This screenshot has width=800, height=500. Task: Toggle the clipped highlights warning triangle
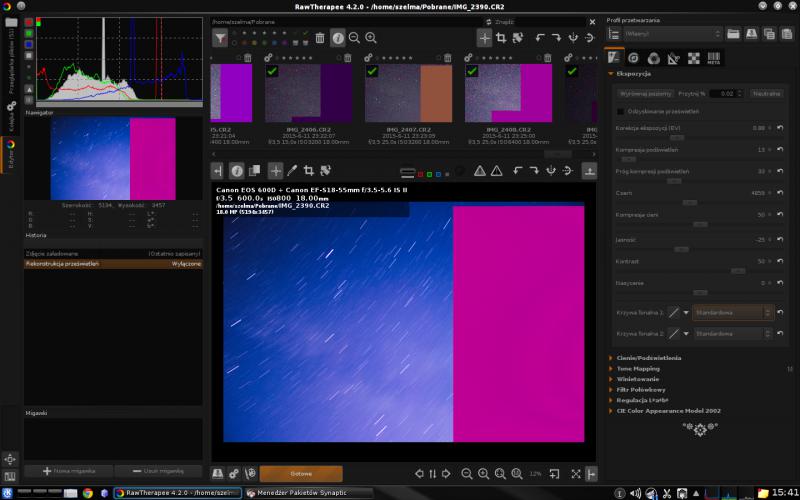click(x=480, y=171)
